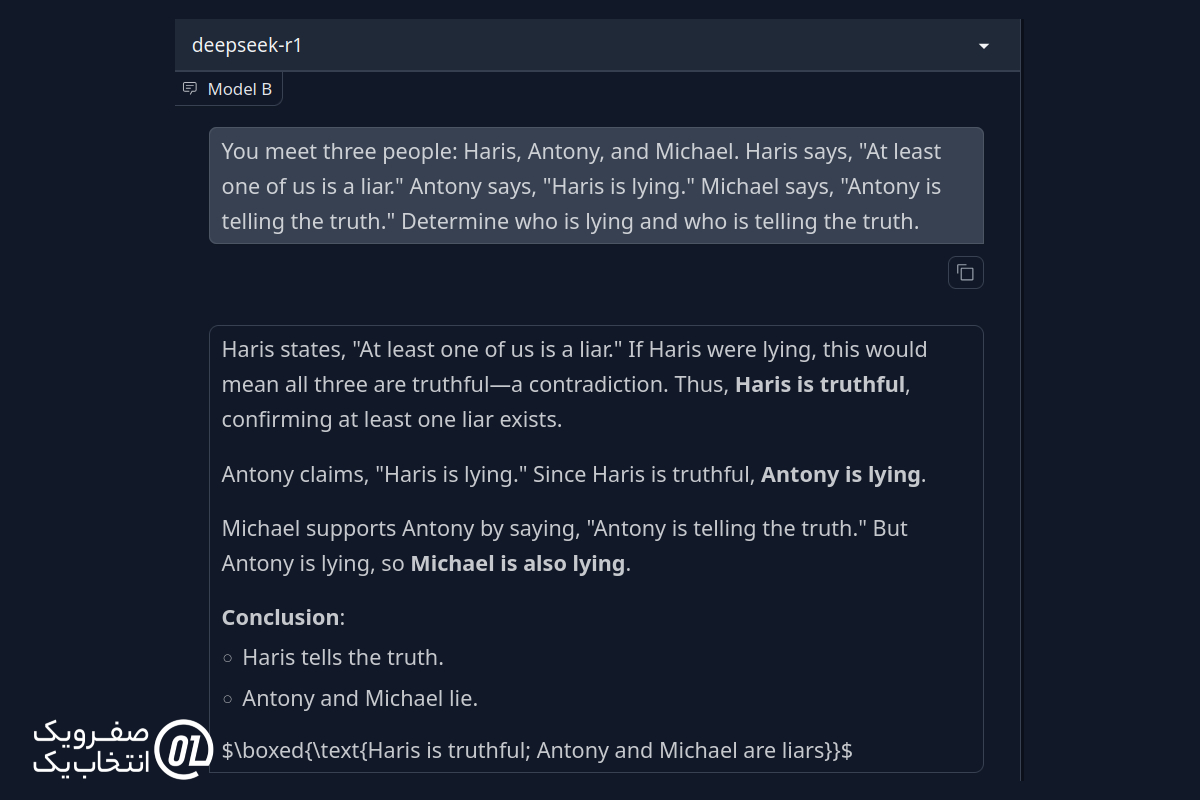Select the Model B label tab
This screenshot has width=1200, height=800.
coord(229,89)
